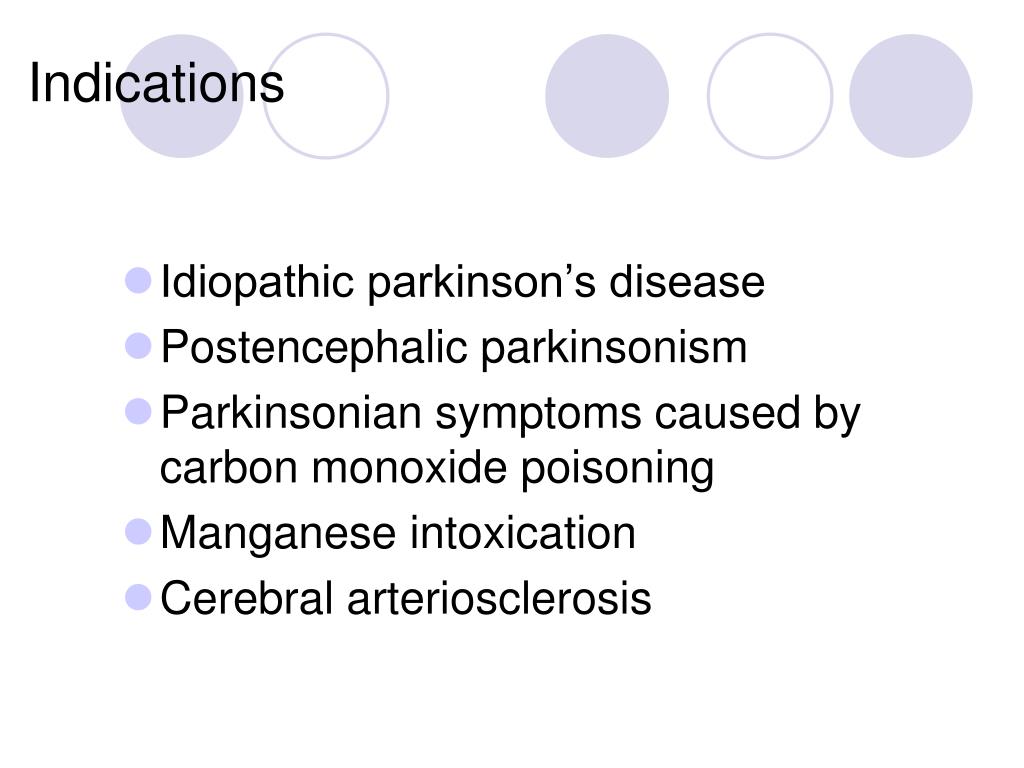Screen dimensions: 1024x768
Task: Click the bullet dot before "Parkinsonian symptoms"
Action: click(x=139, y=411)
